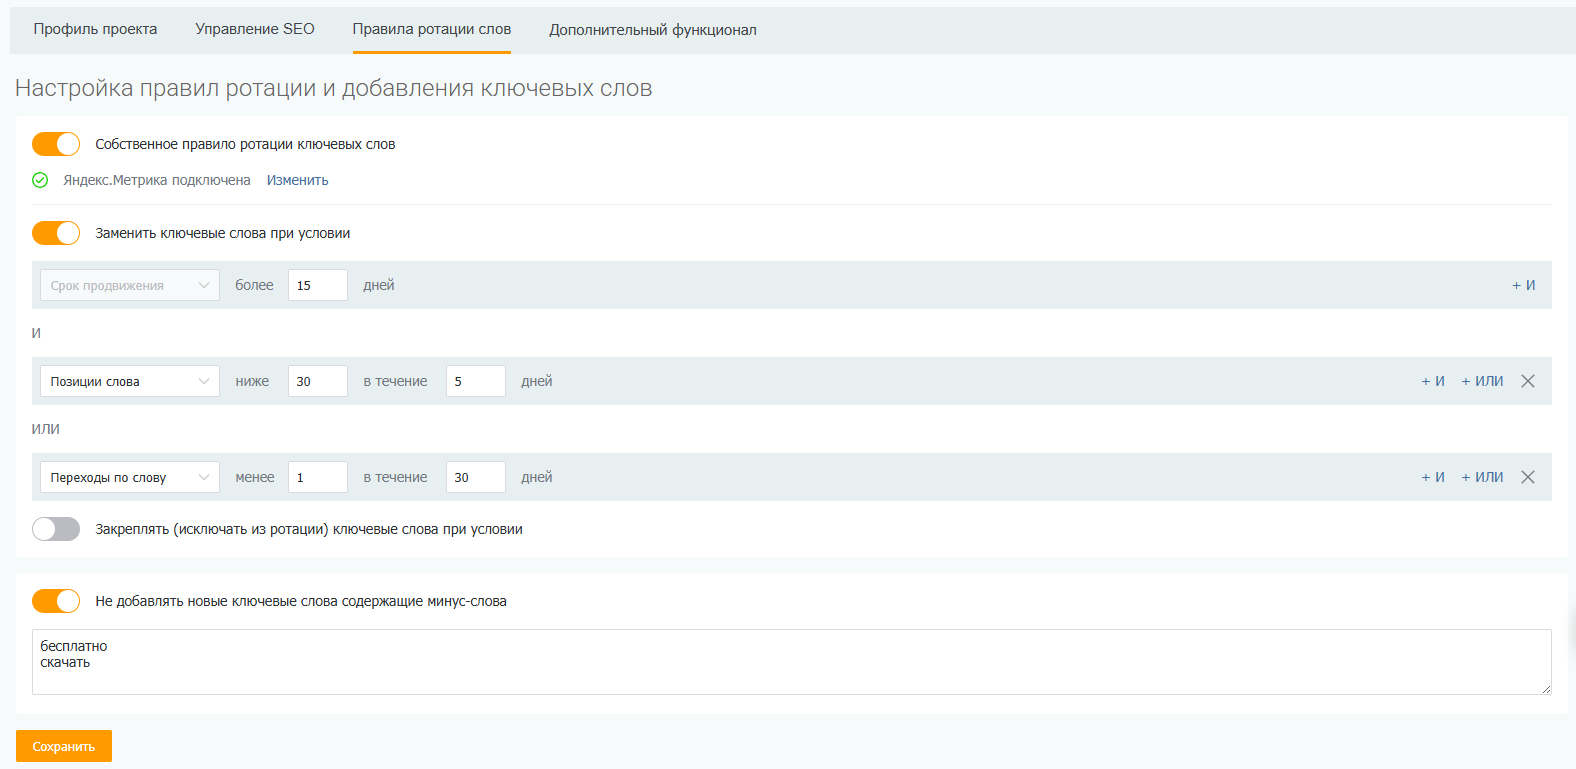
Task: Expand the 'Позиции слова' dropdown
Action: (x=129, y=381)
